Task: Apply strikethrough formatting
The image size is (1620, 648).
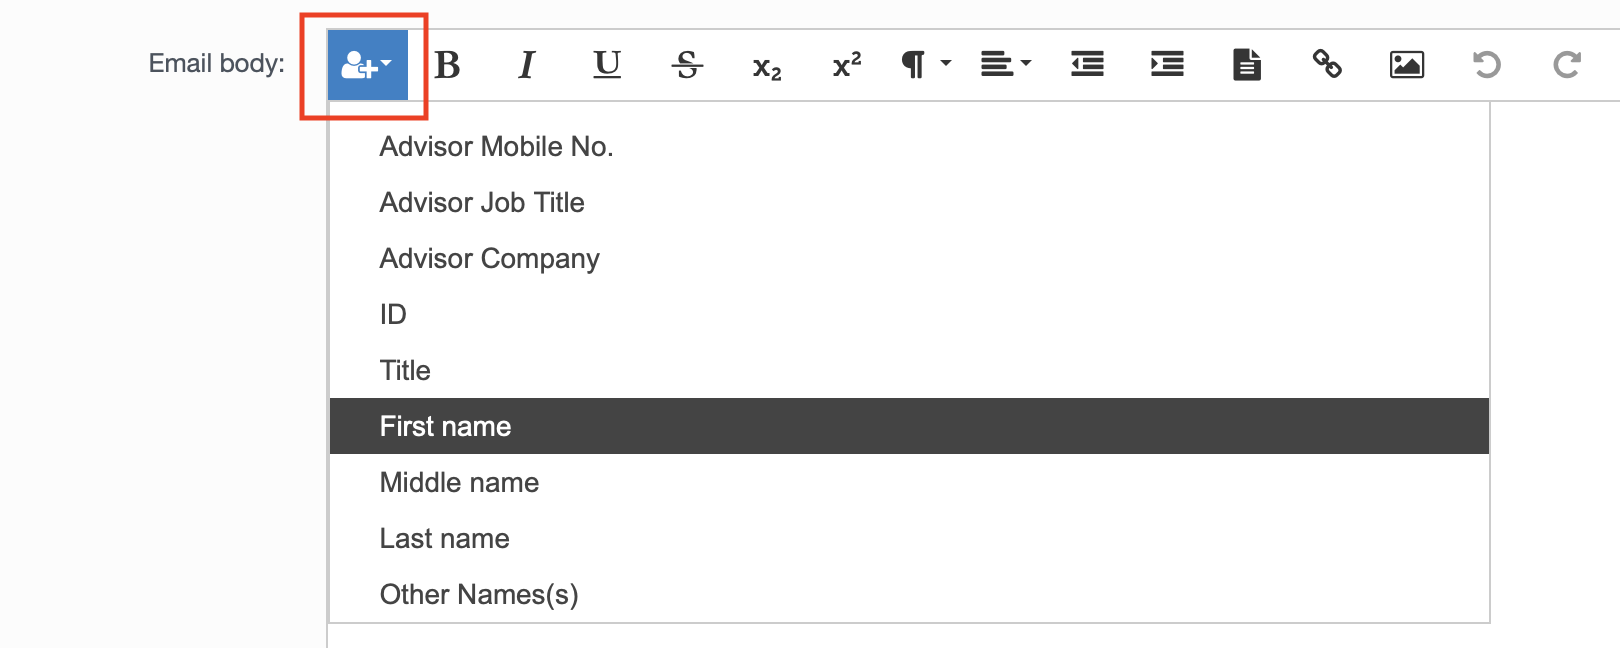Action: click(x=687, y=64)
